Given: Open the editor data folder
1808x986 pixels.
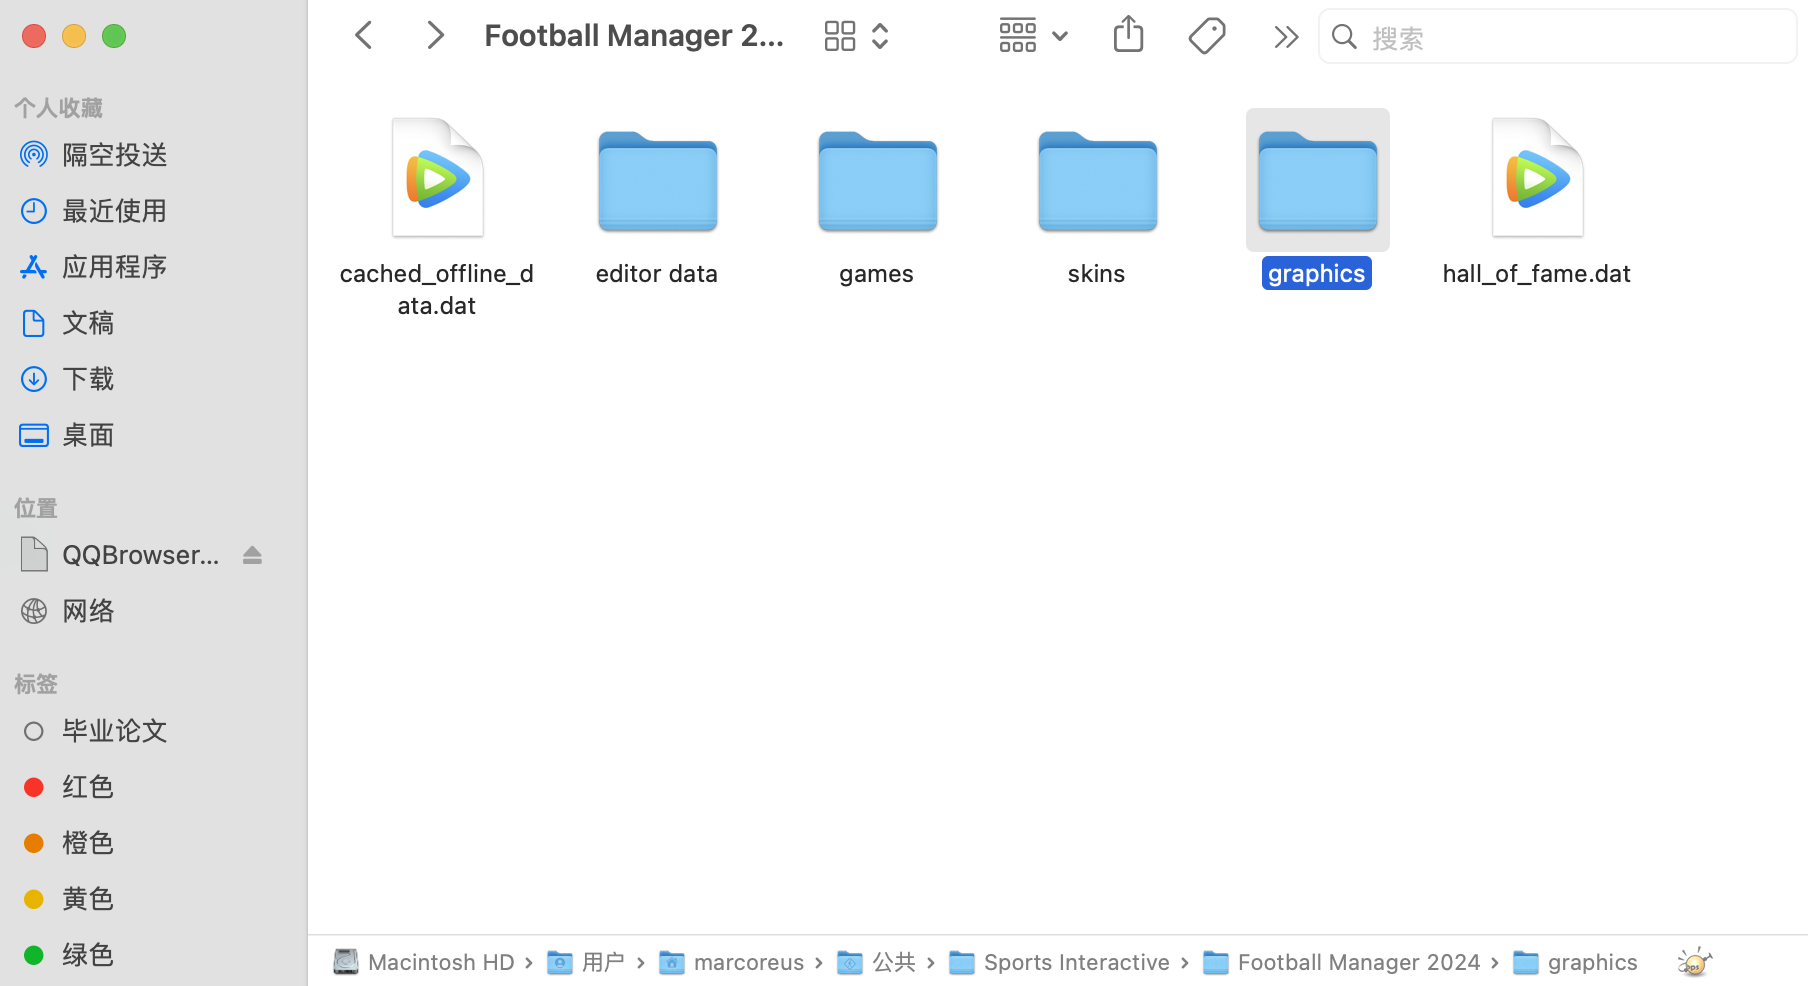Looking at the screenshot, I should pos(657,185).
